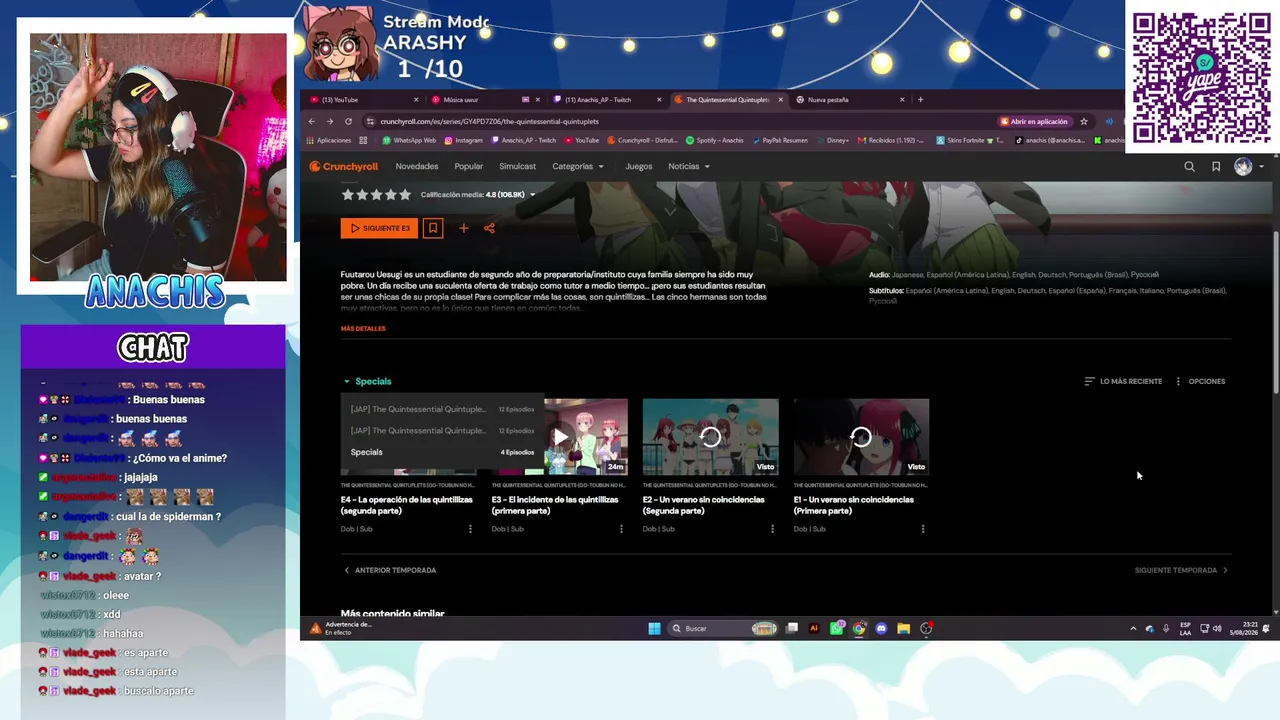The image size is (1280, 720).
Task: Close the Nueva pestaña tab
Action: (x=902, y=100)
